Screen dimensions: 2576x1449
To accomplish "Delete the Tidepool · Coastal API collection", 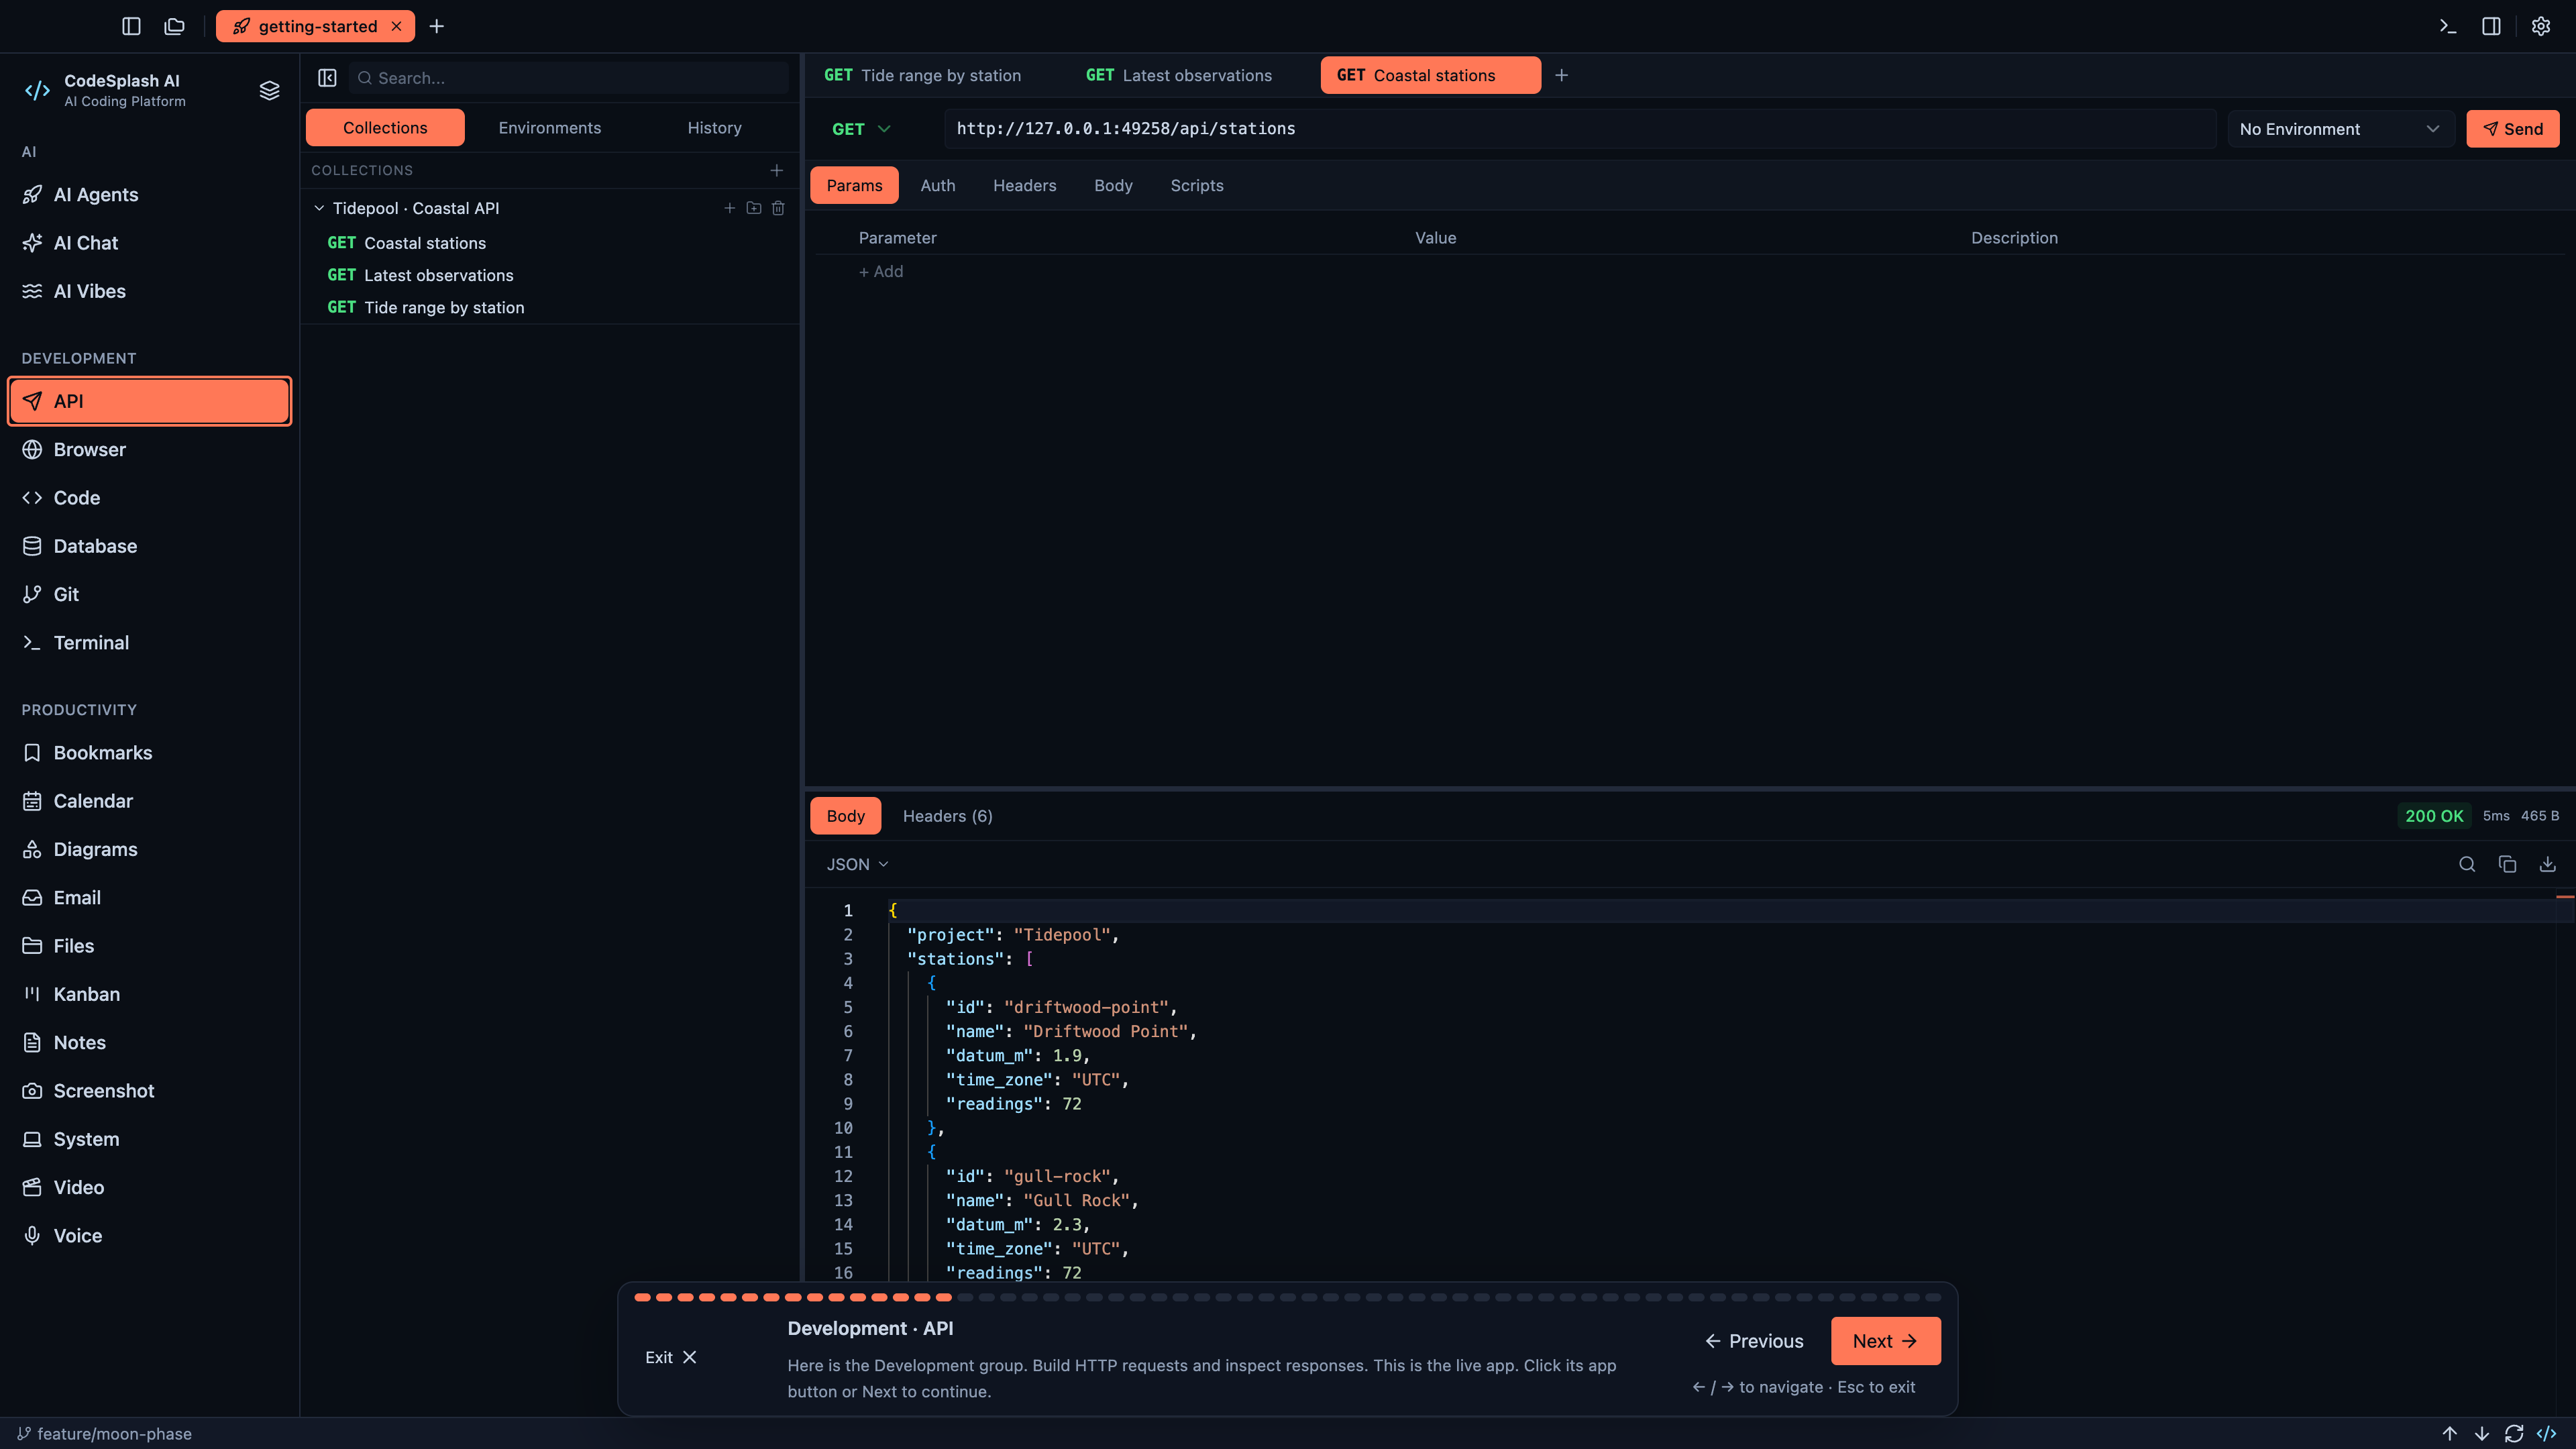I will [x=778, y=208].
